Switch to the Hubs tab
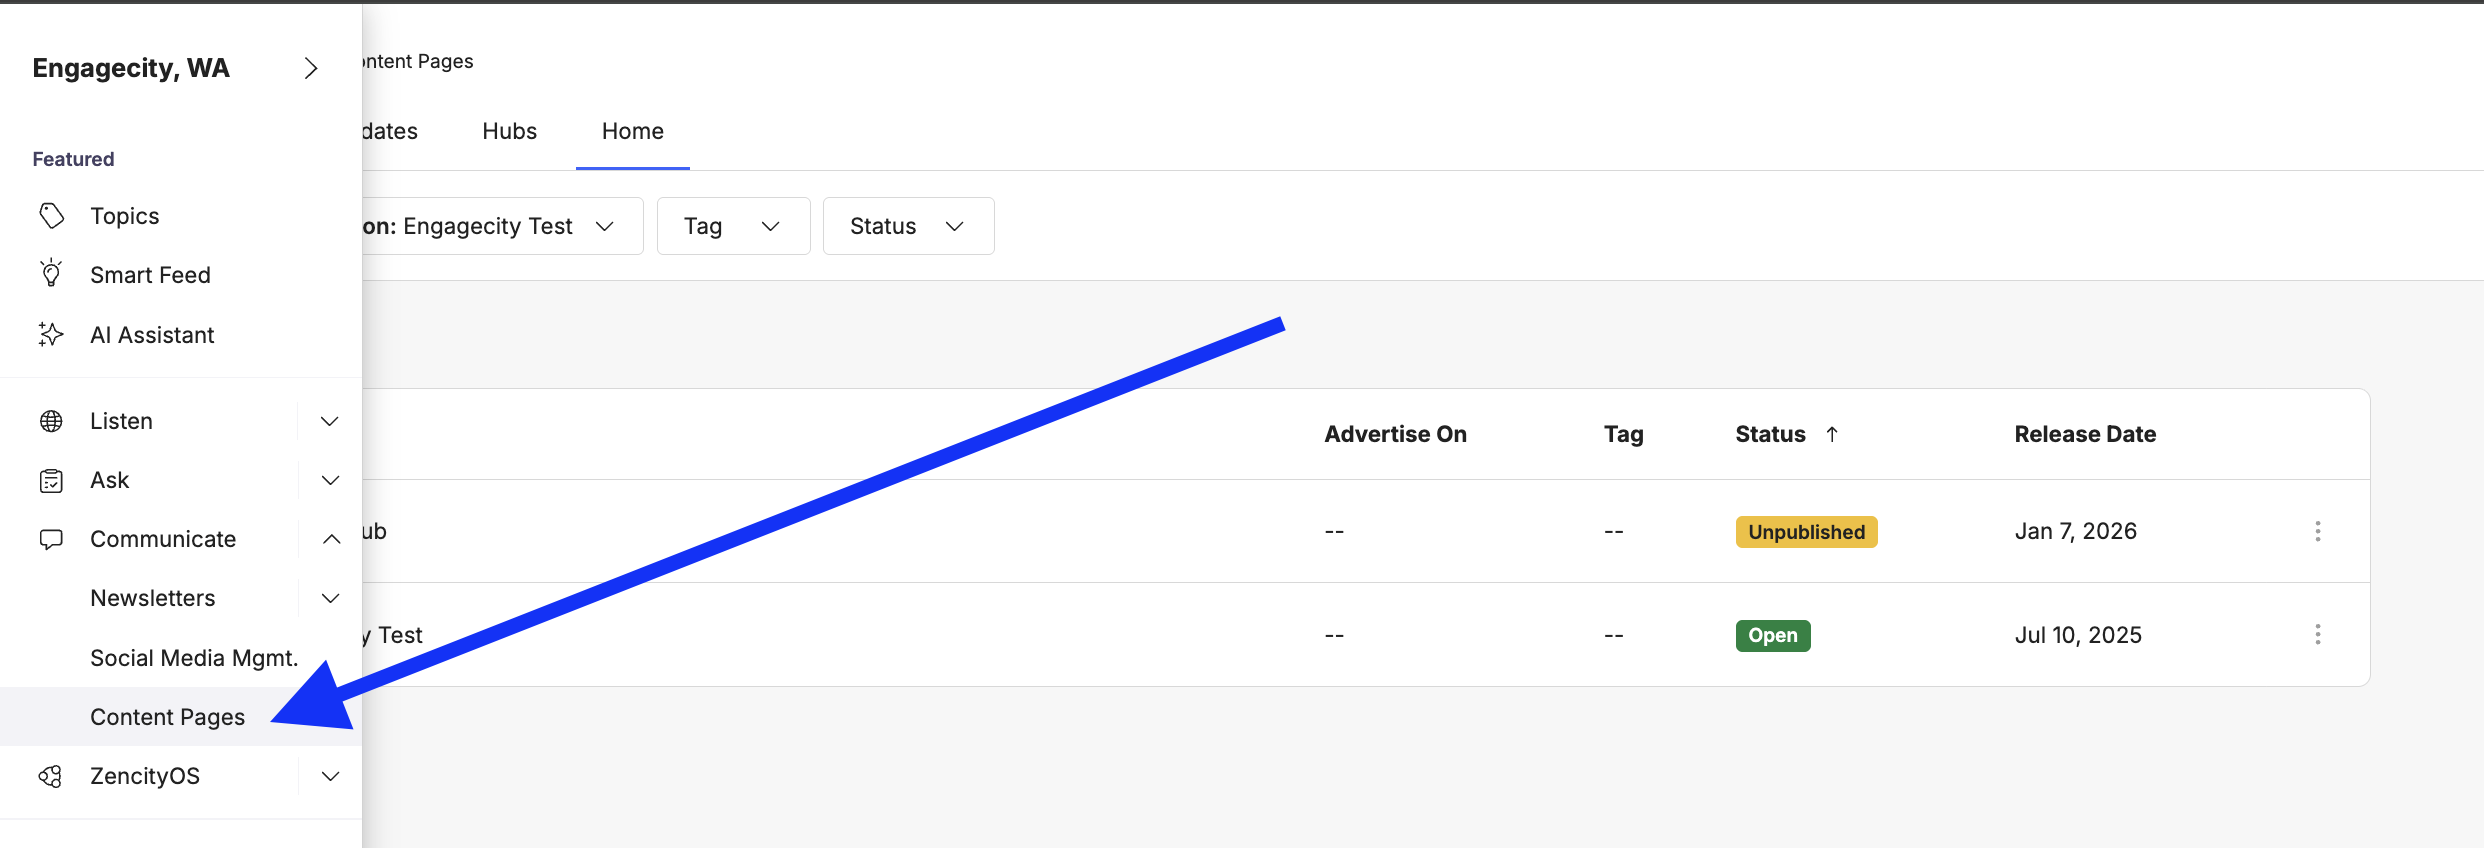Image resolution: width=2484 pixels, height=848 pixels. tap(509, 131)
